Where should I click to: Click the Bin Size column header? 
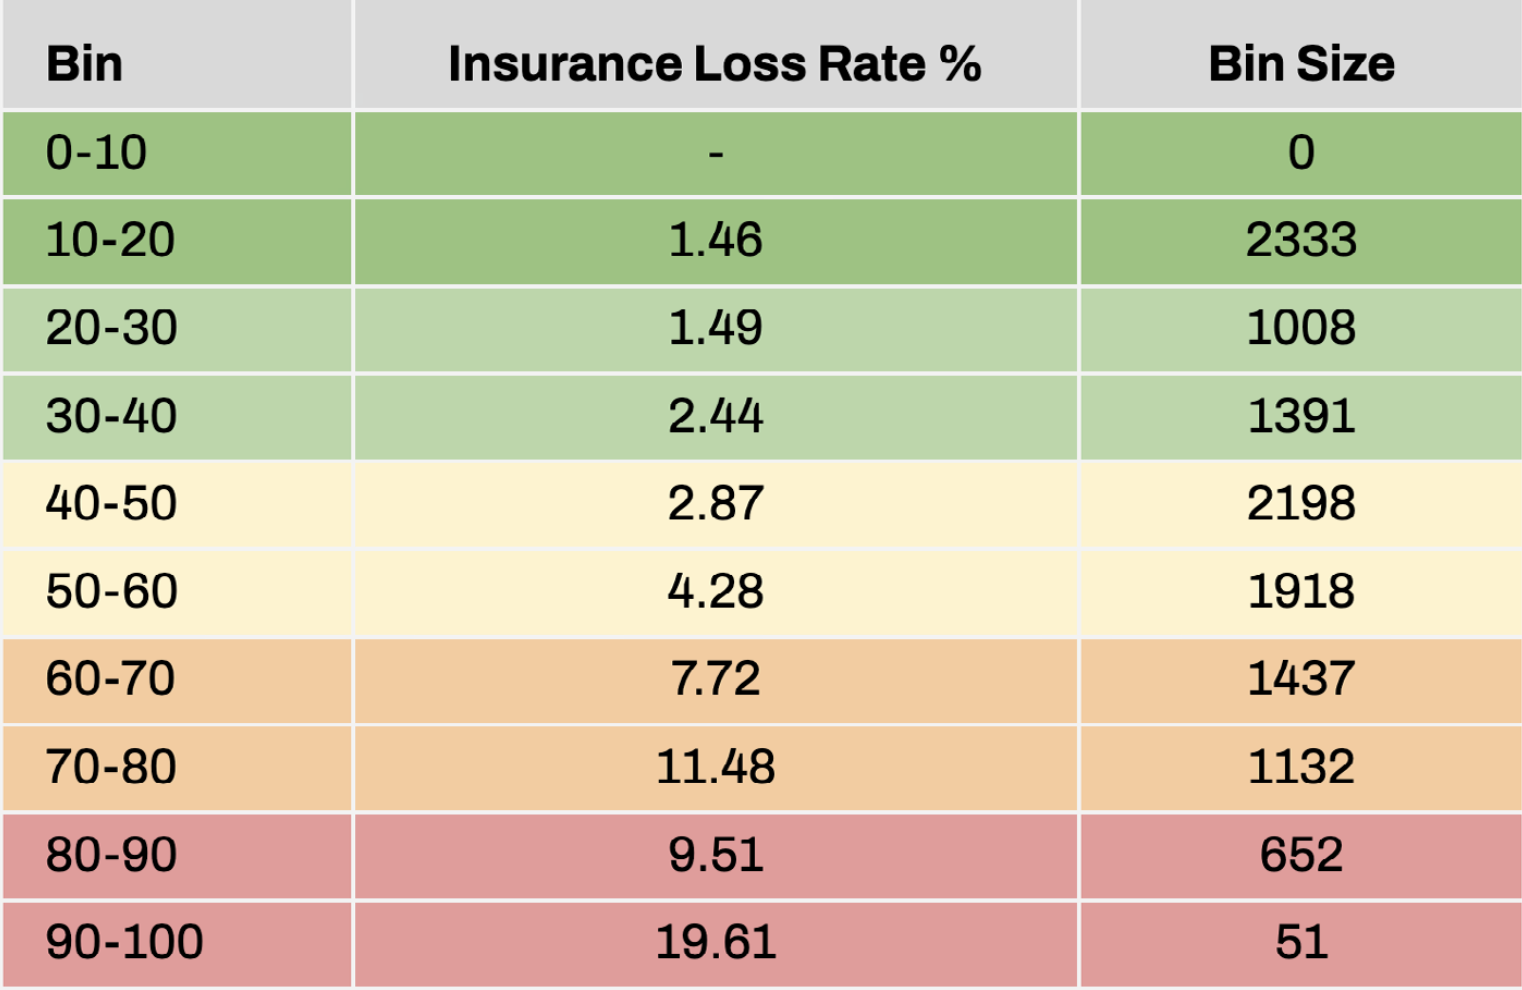coord(1300,64)
